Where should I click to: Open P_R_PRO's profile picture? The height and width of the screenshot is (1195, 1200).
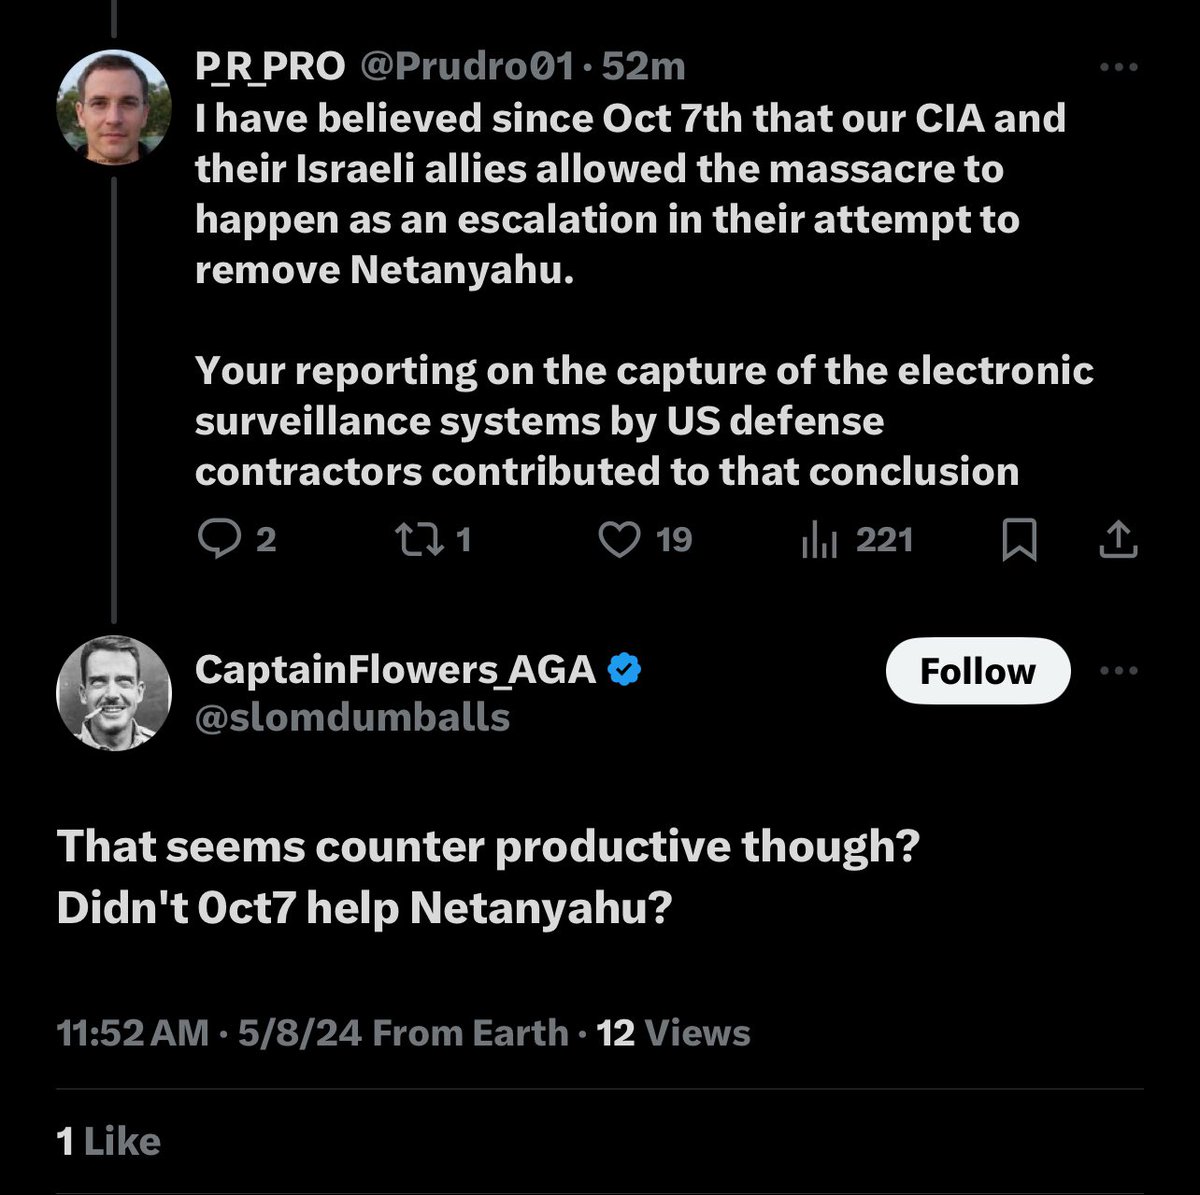coord(113,107)
